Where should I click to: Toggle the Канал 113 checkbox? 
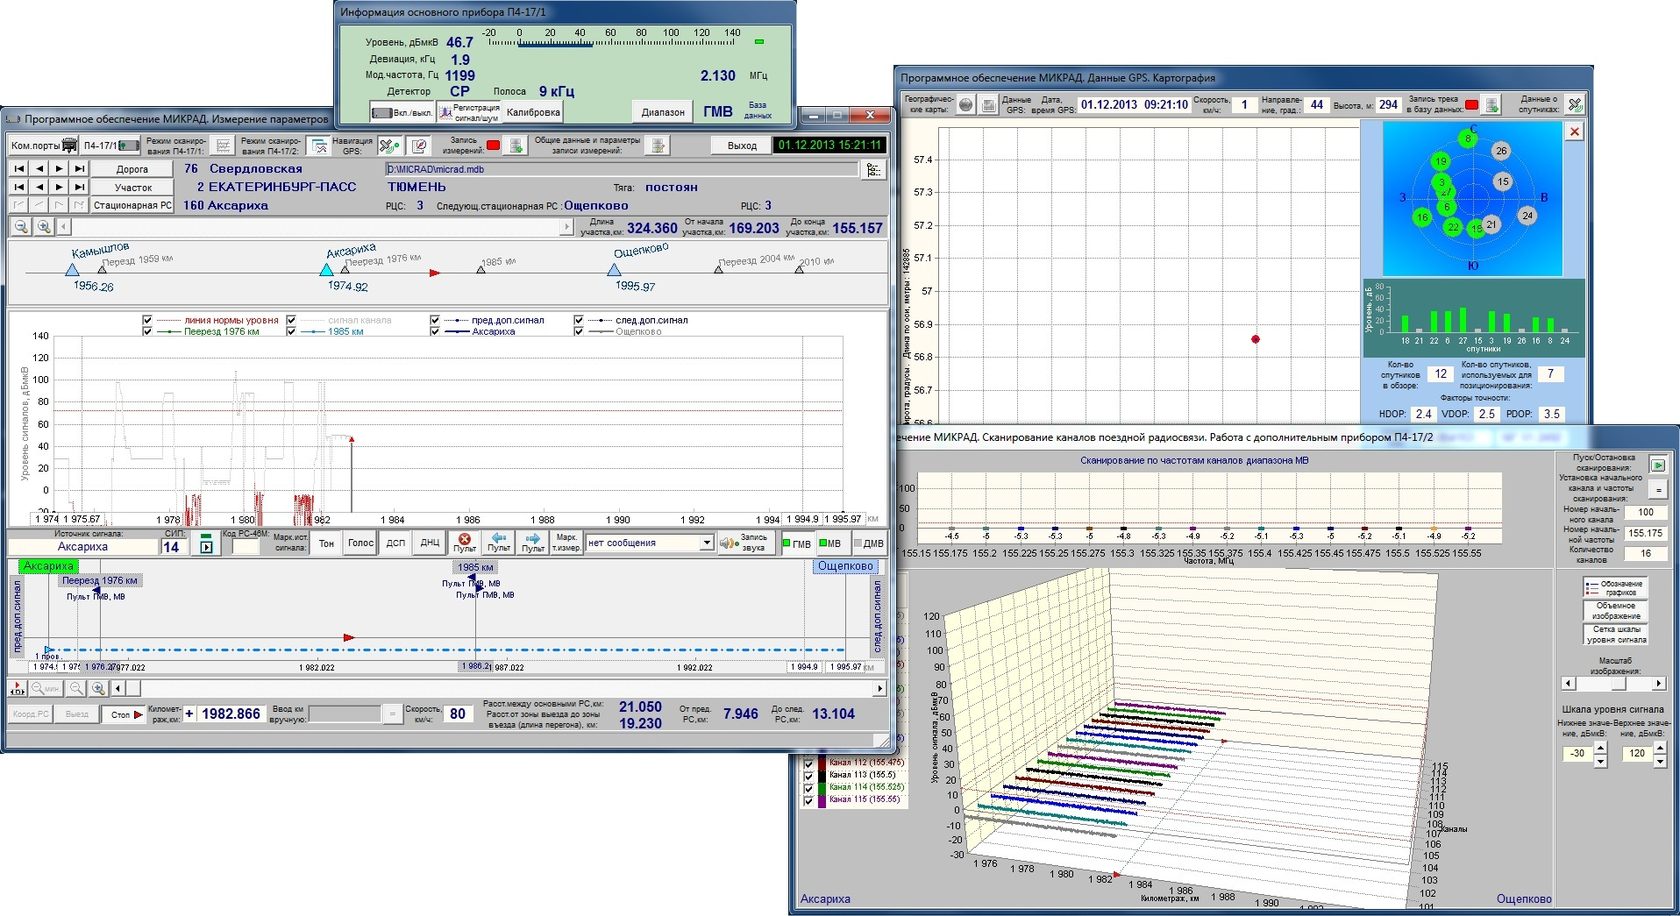[809, 775]
